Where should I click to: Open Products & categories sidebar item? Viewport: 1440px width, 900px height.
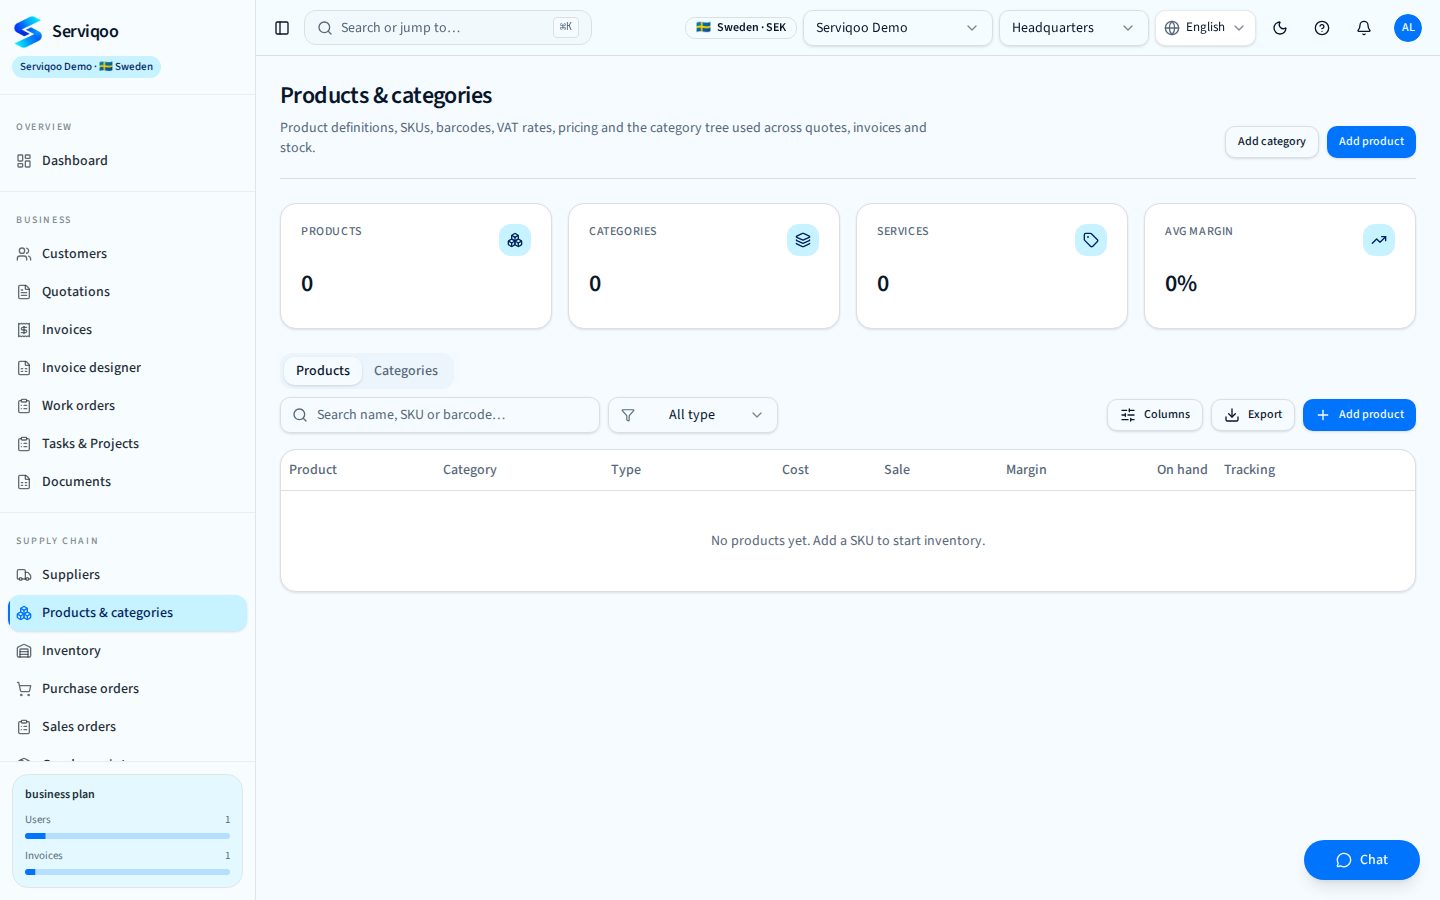point(127,613)
